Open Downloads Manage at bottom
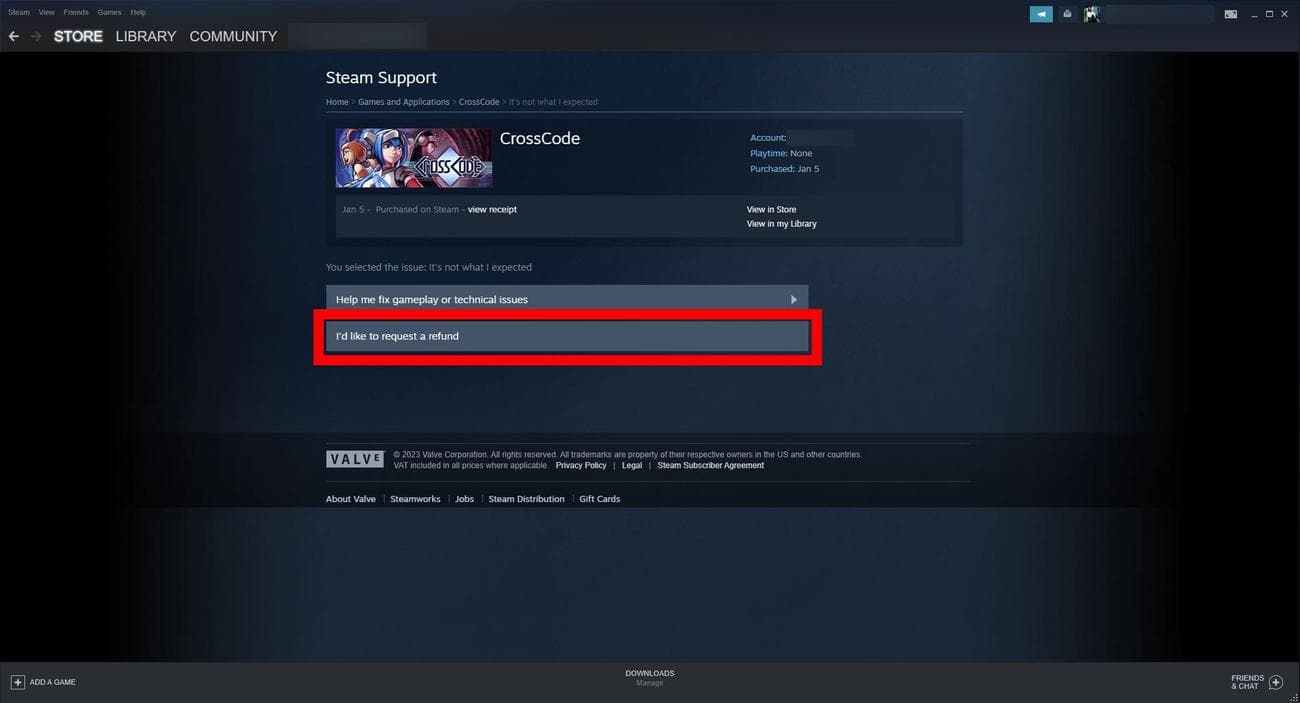1300x703 pixels. point(650,678)
